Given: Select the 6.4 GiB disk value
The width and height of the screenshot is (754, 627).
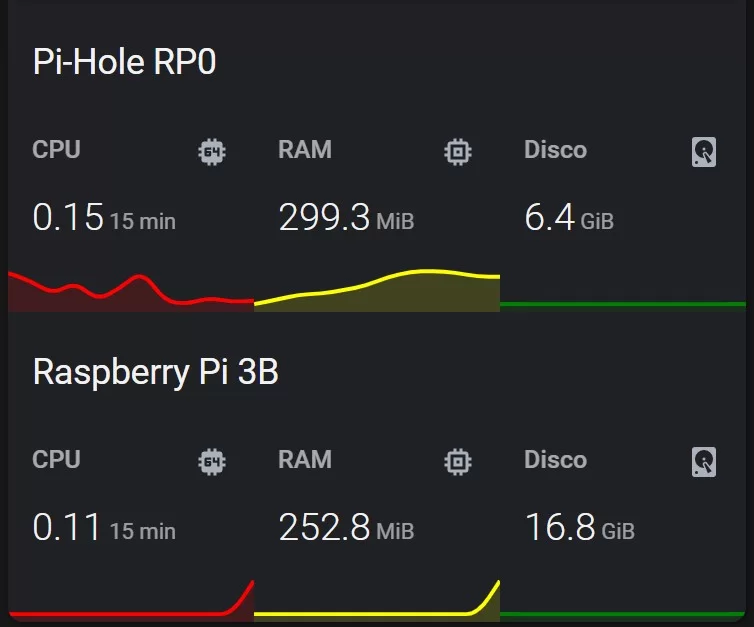Looking at the screenshot, I should point(551,218).
